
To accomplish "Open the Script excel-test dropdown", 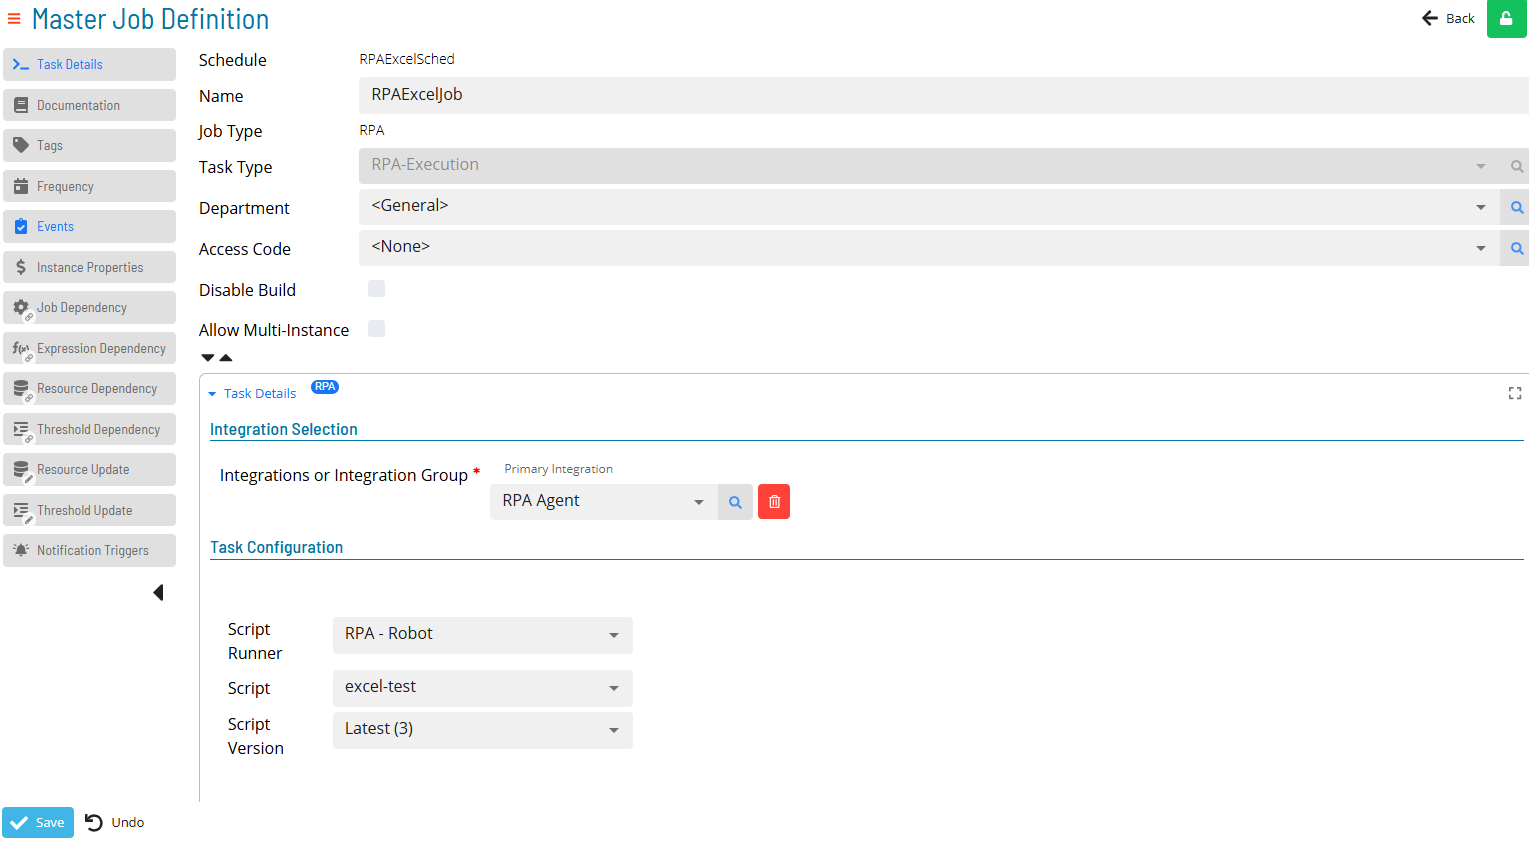I will [482, 688].
